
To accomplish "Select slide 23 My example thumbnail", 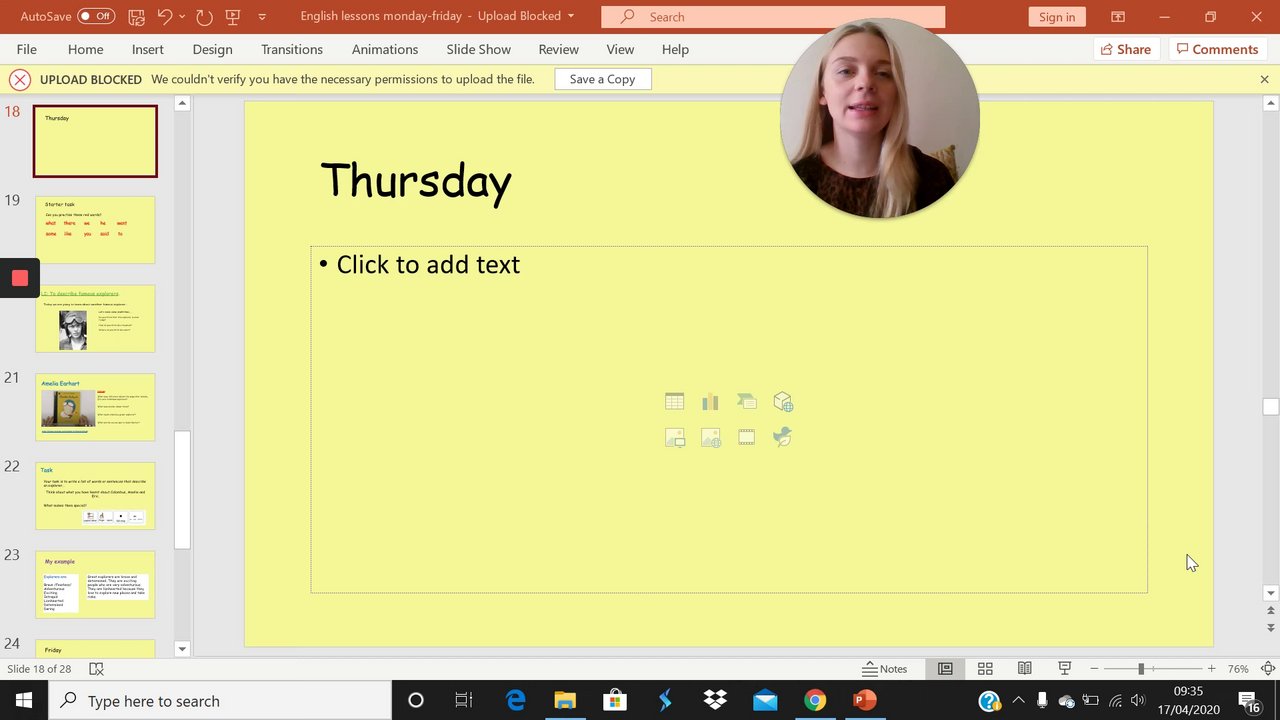I will tap(95, 585).
